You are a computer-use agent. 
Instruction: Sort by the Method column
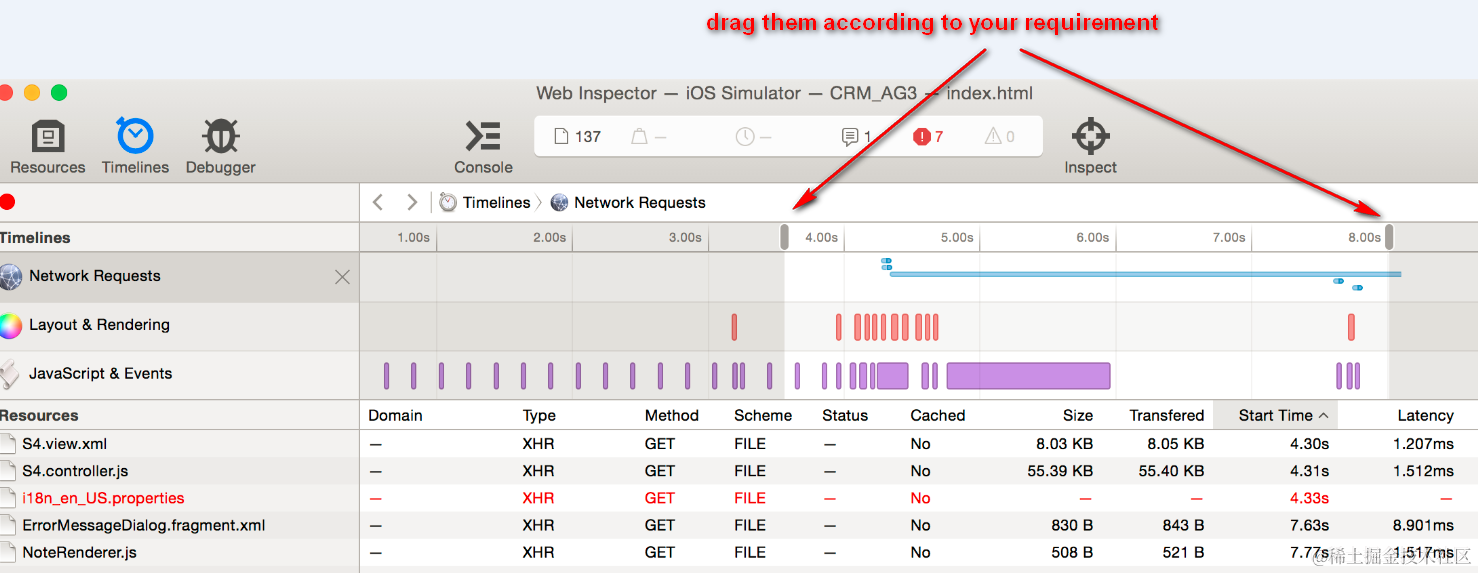coord(671,415)
